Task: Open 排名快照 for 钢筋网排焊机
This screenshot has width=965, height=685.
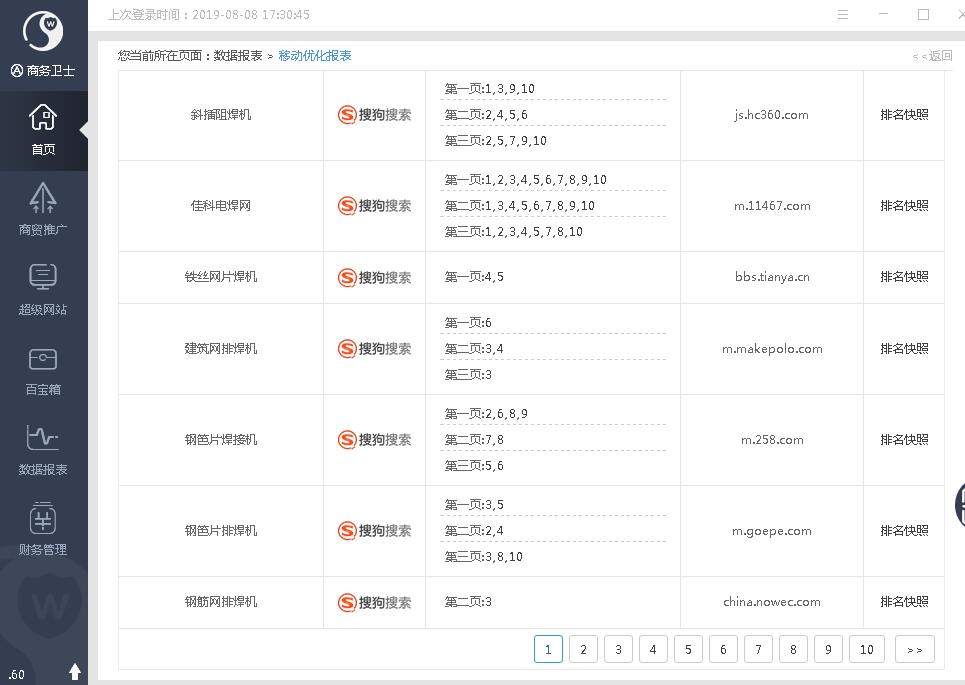Action: click(x=904, y=602)
